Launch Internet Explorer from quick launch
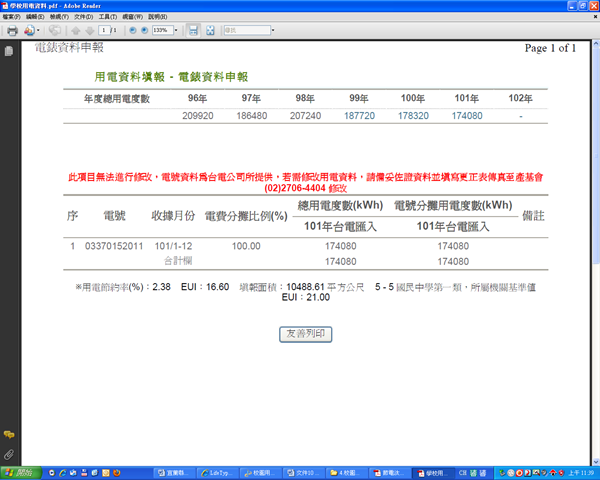The image size is (600, 480). [63, 473]
